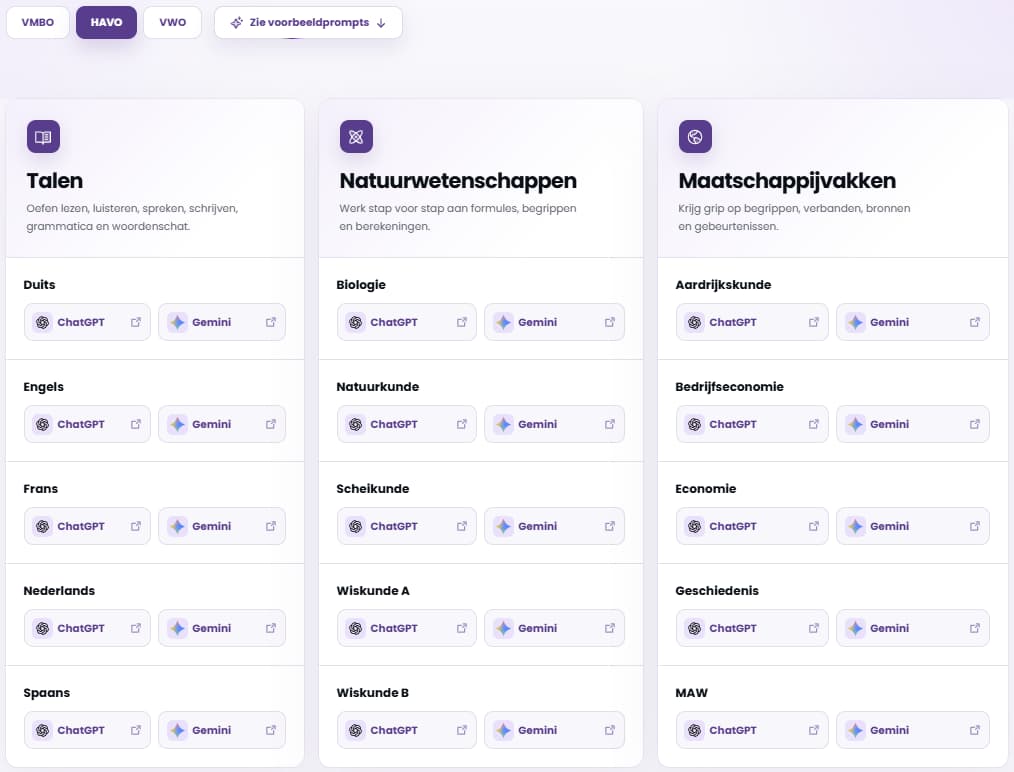The width and height of the screenshot is (1014, 772).
Task: Click the Maatschappijvakken globe icon
Action: [695, 136]
